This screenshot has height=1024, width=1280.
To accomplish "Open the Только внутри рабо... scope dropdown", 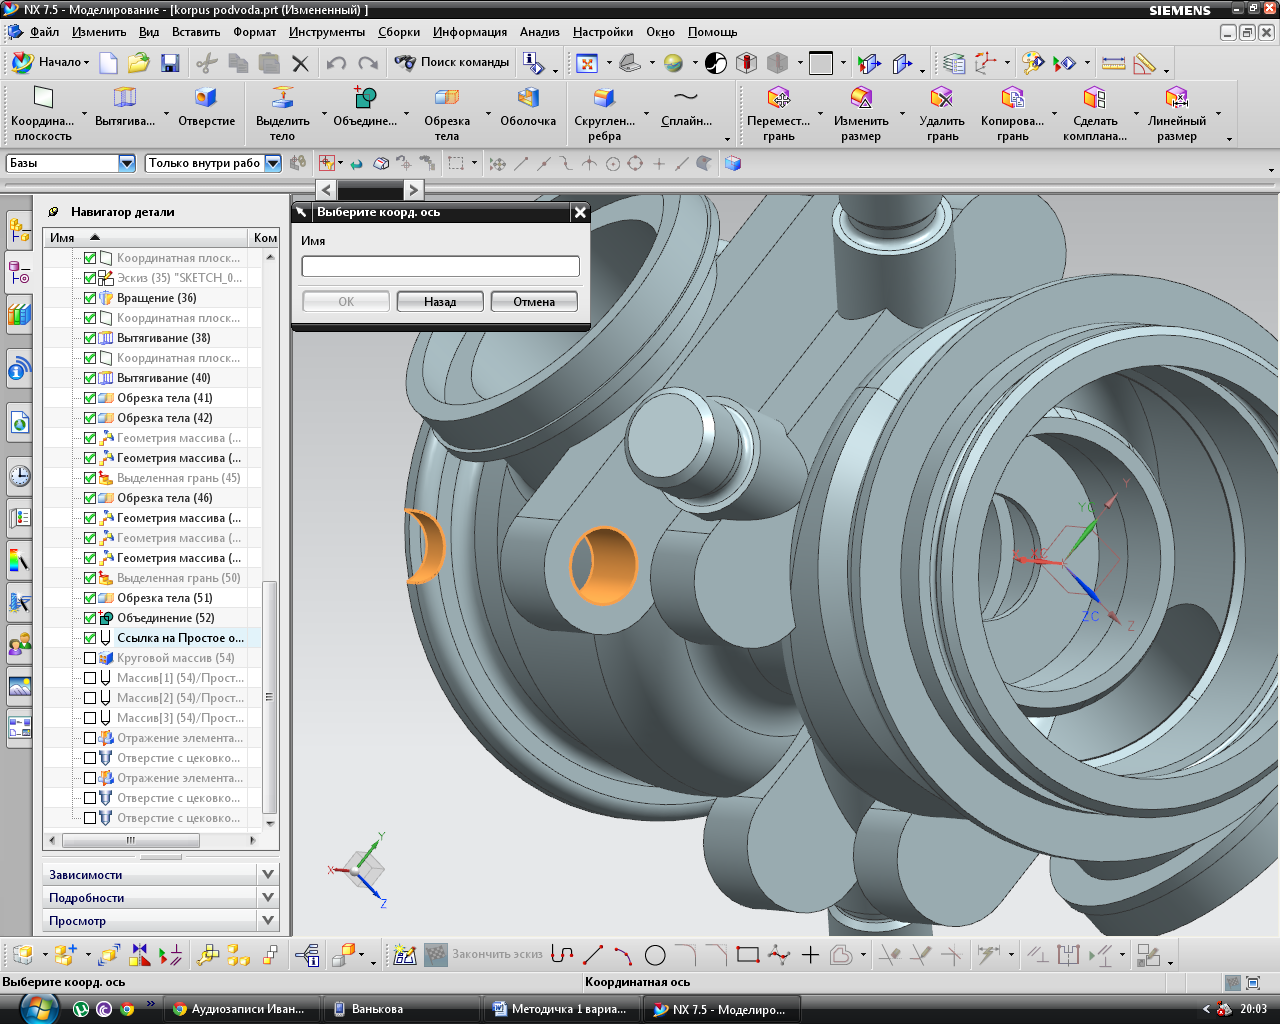I will (273, 163).
